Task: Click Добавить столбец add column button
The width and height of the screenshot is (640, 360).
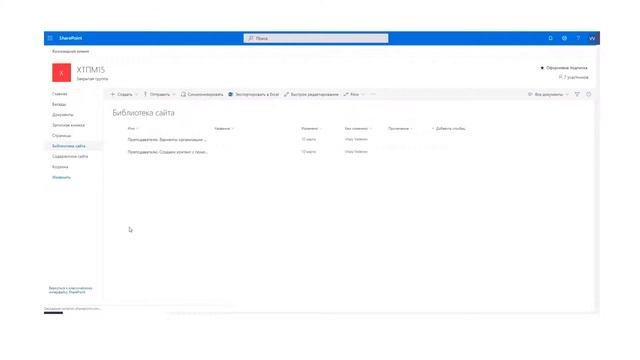Action: pos(449,129)
